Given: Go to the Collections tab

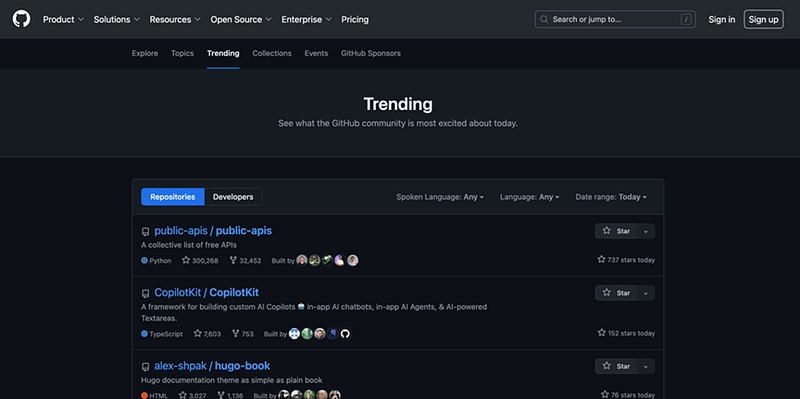Looking at the screenshot, I should (x=272, y=53).
